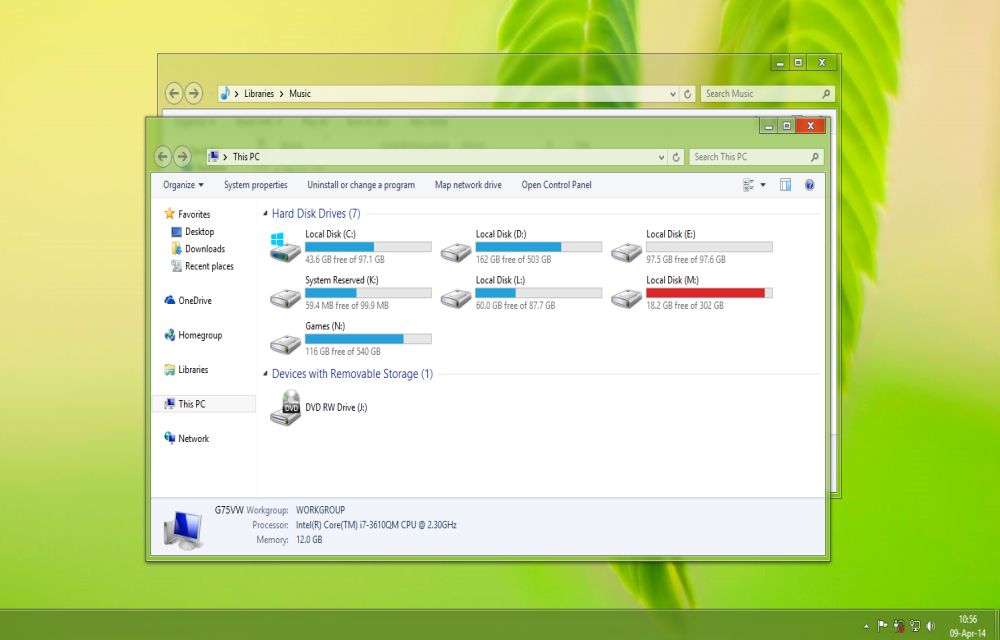
Task: Toggle the preview pane icon
Action: [785, 185]
